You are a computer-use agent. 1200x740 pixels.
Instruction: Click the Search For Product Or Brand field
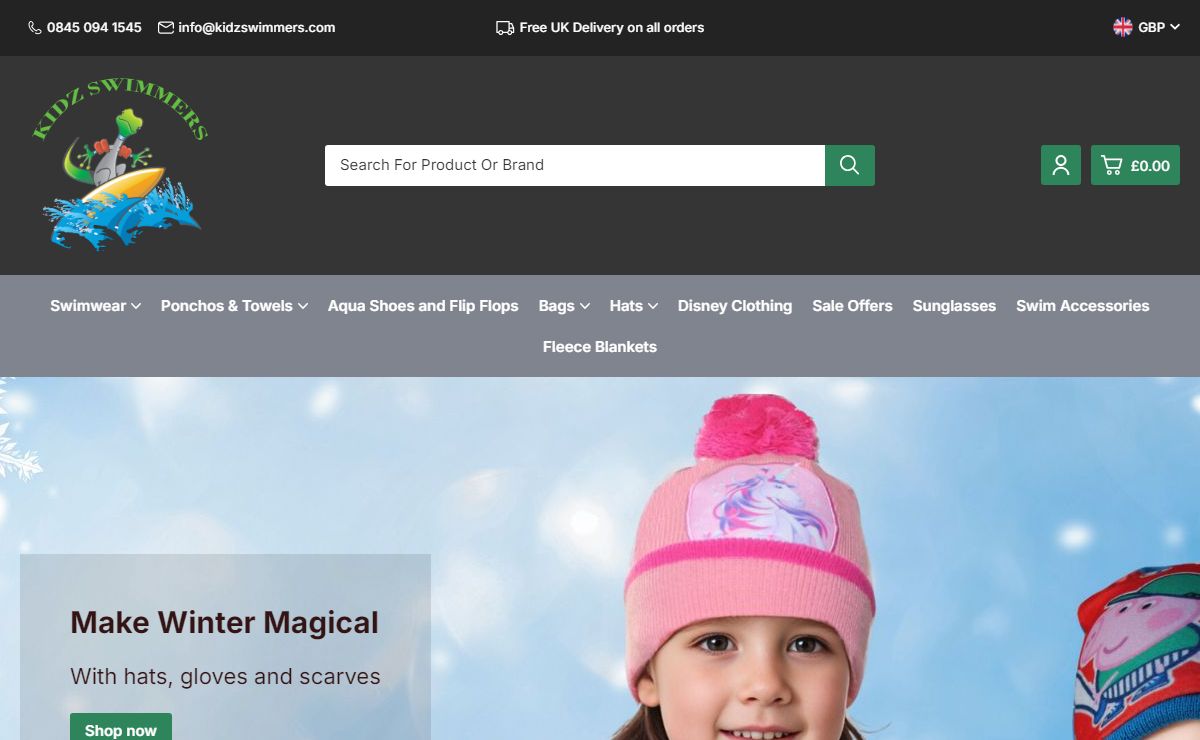coord(575,165)
